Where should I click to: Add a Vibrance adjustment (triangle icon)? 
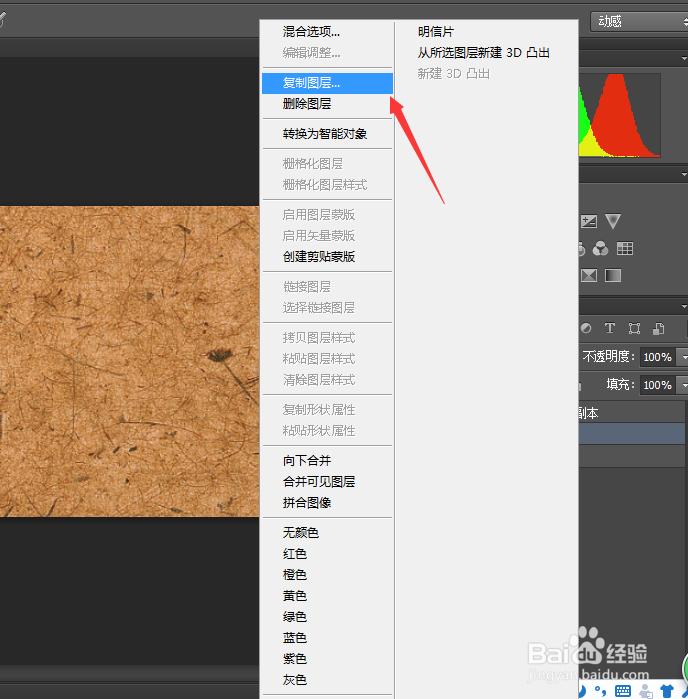click(613, 221)
